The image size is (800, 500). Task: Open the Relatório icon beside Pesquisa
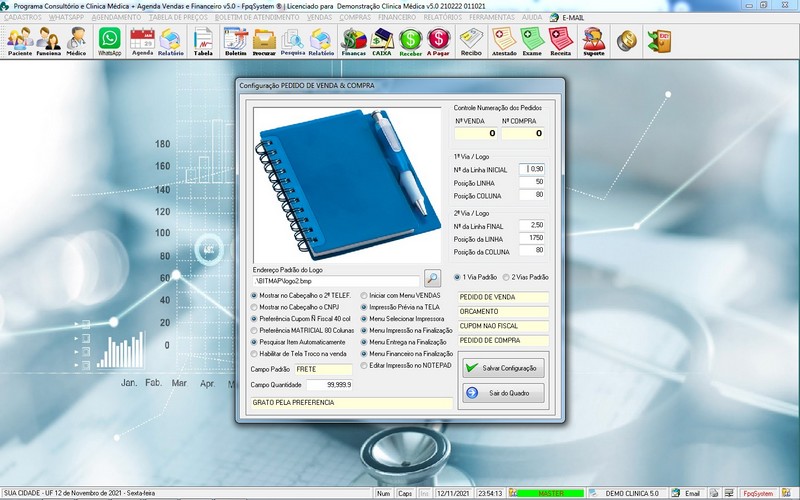tap(321, 41)
